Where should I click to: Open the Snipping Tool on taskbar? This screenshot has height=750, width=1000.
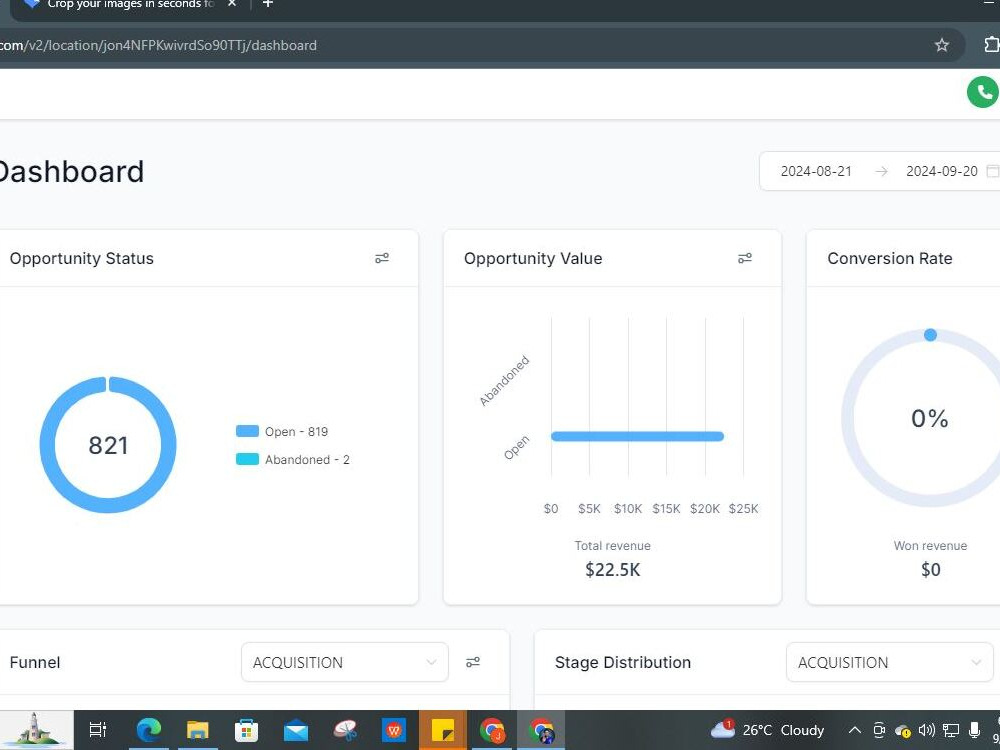(x=345, y=730)
